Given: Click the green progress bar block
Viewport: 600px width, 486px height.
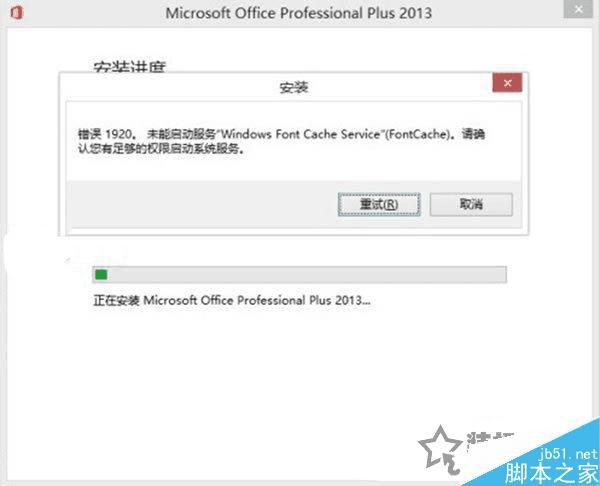Looking at the screenshot, I should [x=101, y=274].
